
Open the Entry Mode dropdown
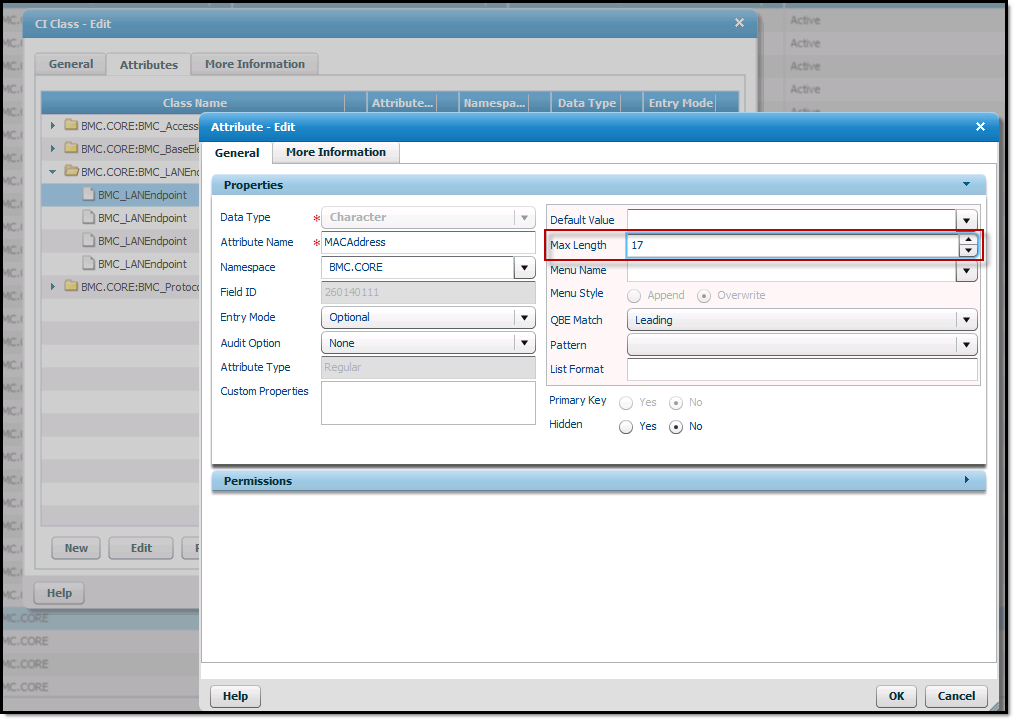click(x=524, y=318)
